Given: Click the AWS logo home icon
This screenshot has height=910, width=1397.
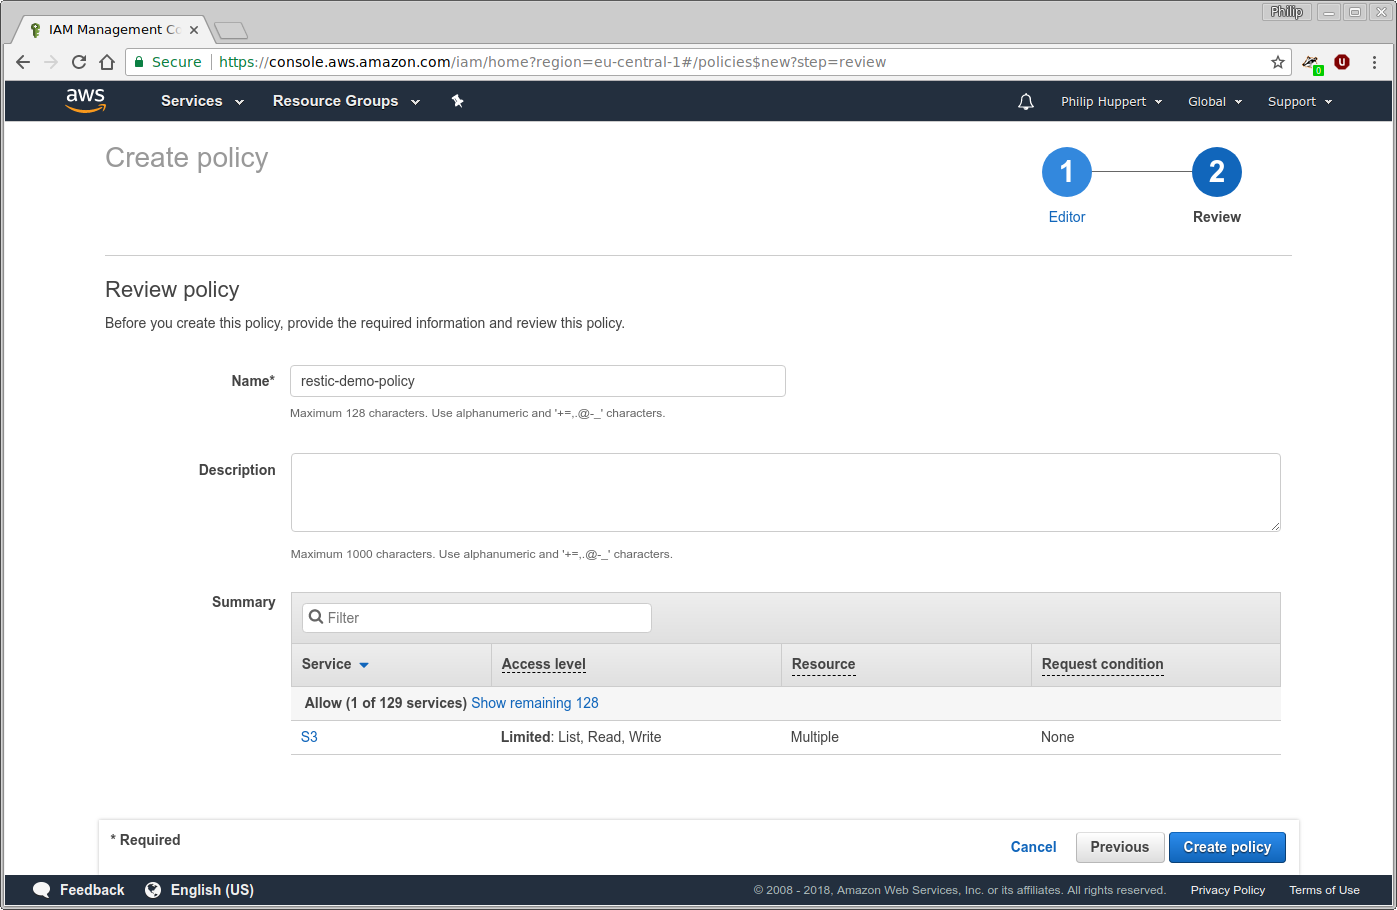Looking at the screenshot, I should pos(85,100).
